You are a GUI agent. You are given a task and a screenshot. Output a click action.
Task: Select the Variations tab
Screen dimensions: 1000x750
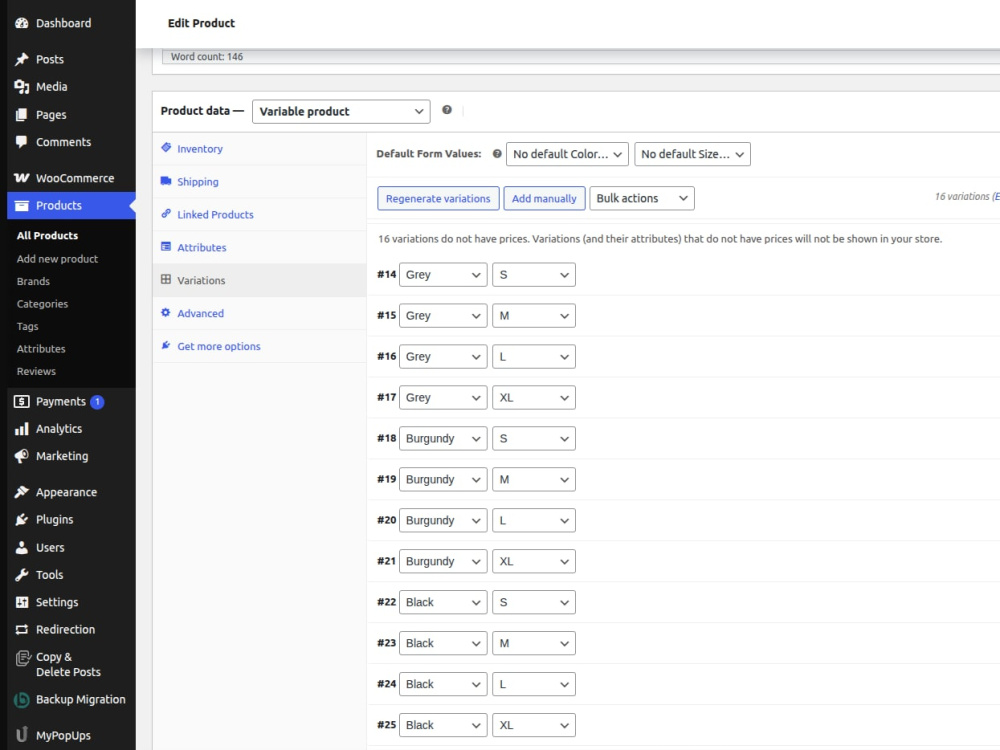click(x=260, y=280)
